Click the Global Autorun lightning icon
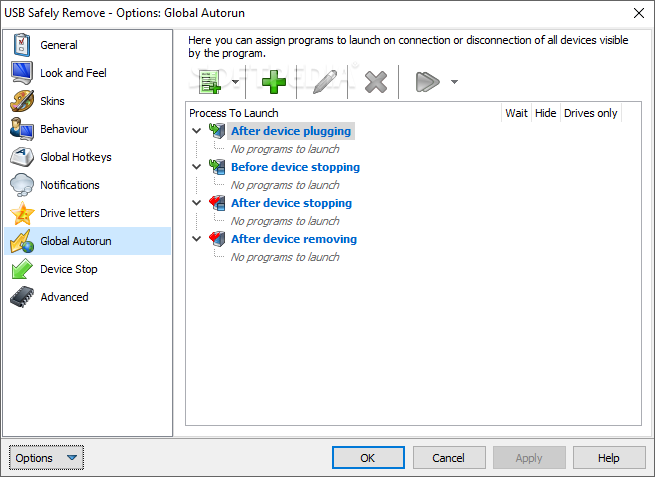Viewport: 655px width, 477px height. pyautogui.click(x=22, y=241)
